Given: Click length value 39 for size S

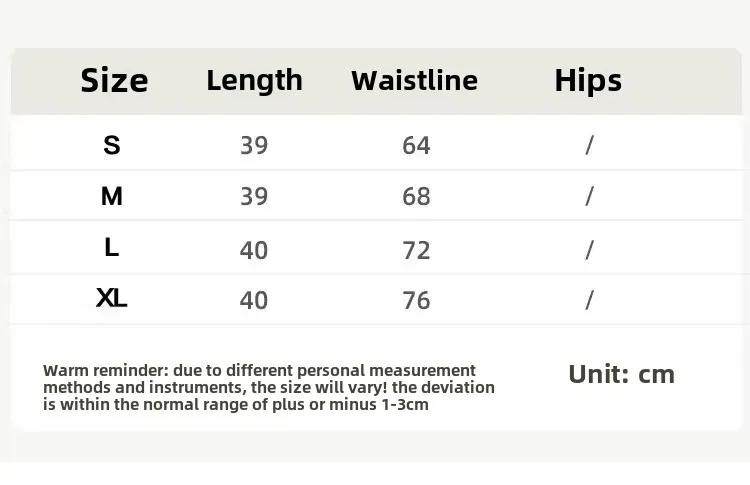Looking at the screenshot, I should pos(254,145).
